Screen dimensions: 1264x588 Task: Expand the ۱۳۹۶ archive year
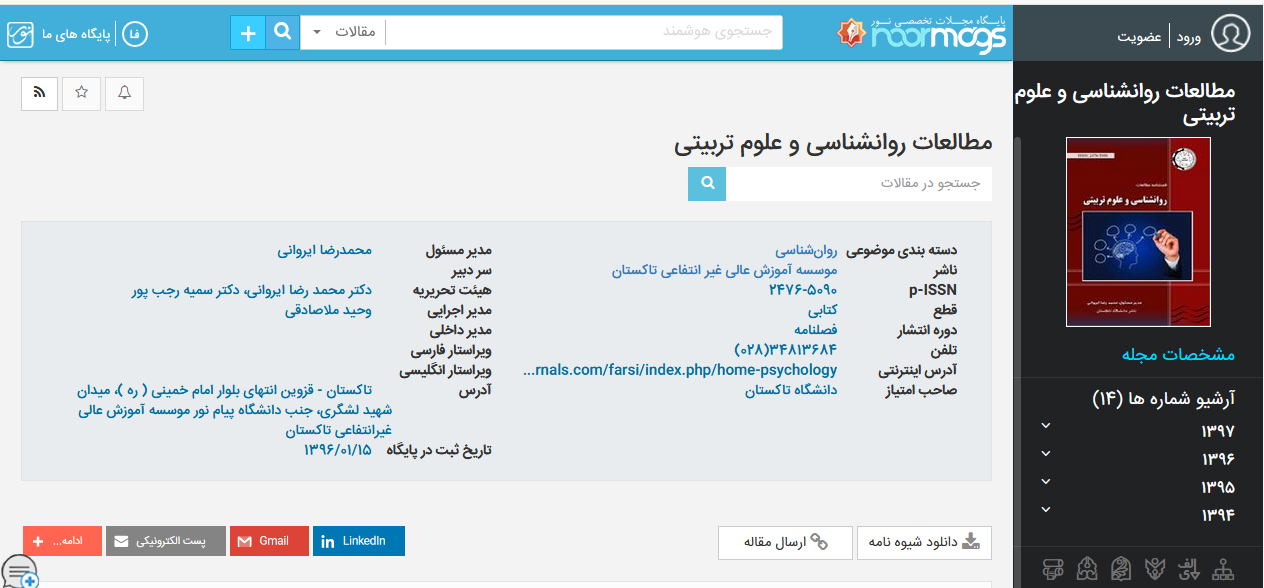click(x=1138, y=459)
